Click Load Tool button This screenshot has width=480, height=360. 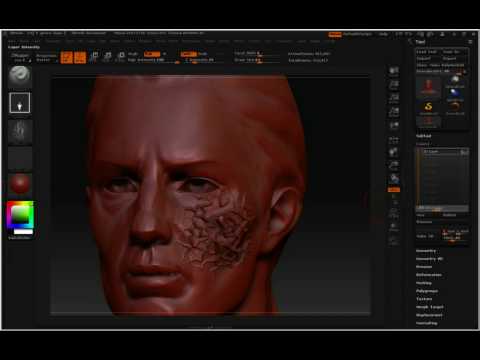pos(426,52)
